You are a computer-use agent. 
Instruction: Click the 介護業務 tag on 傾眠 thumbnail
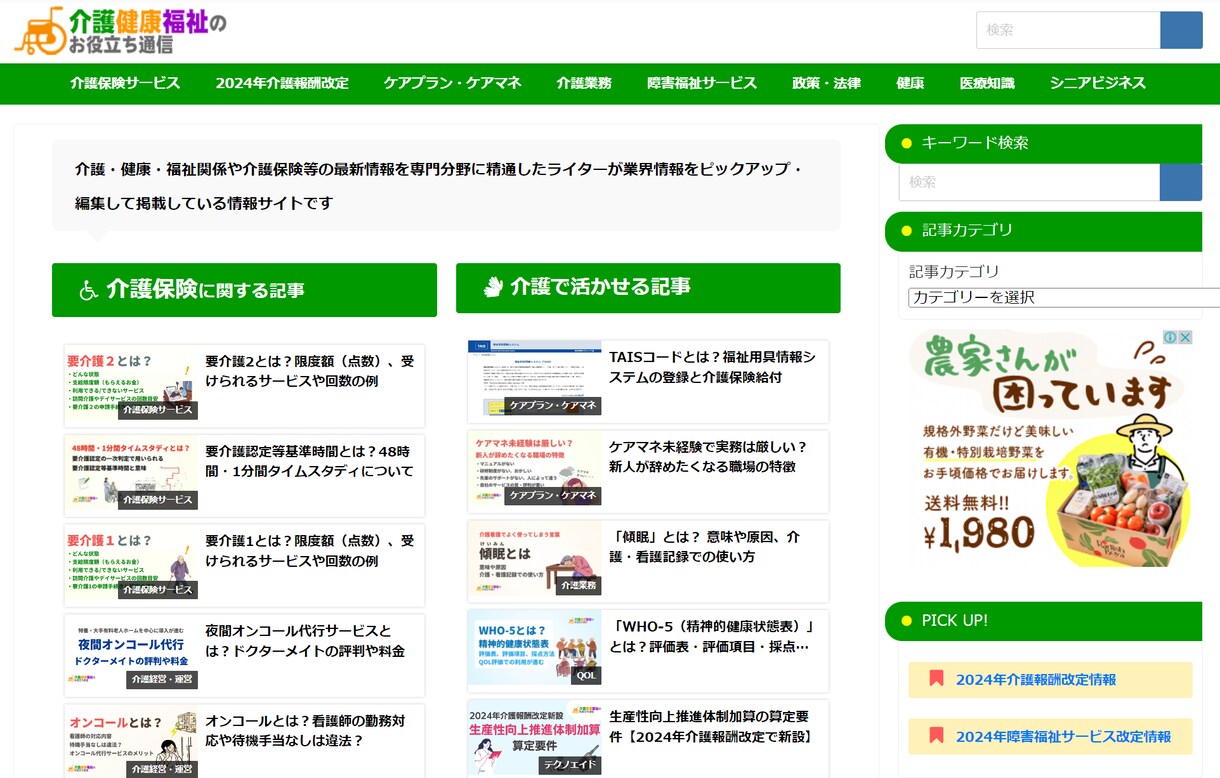click(x=579, y=586)
